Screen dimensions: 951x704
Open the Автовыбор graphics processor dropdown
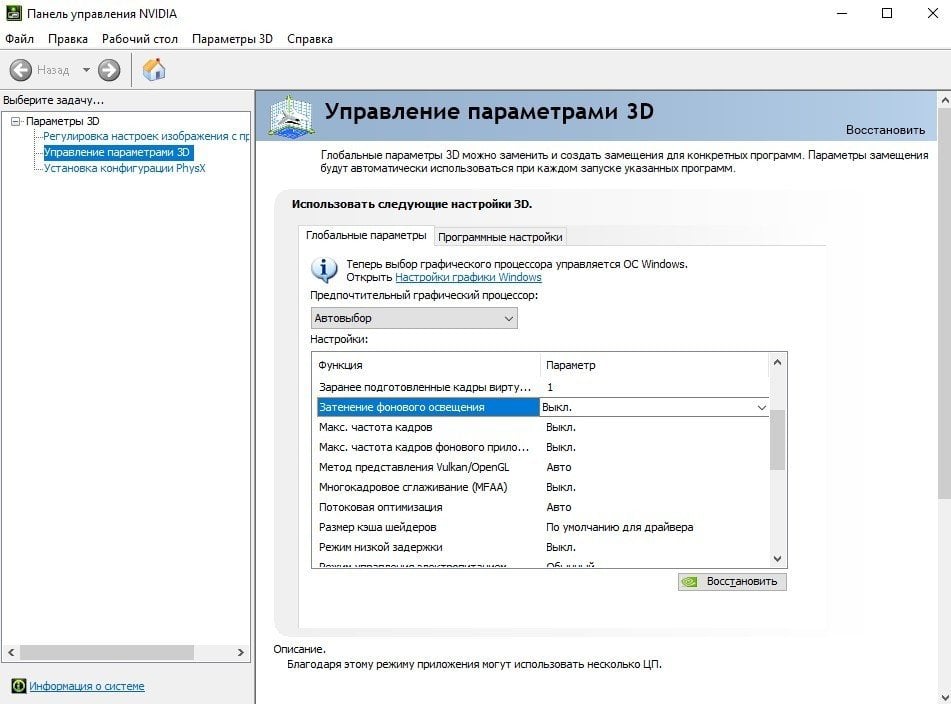414,318
